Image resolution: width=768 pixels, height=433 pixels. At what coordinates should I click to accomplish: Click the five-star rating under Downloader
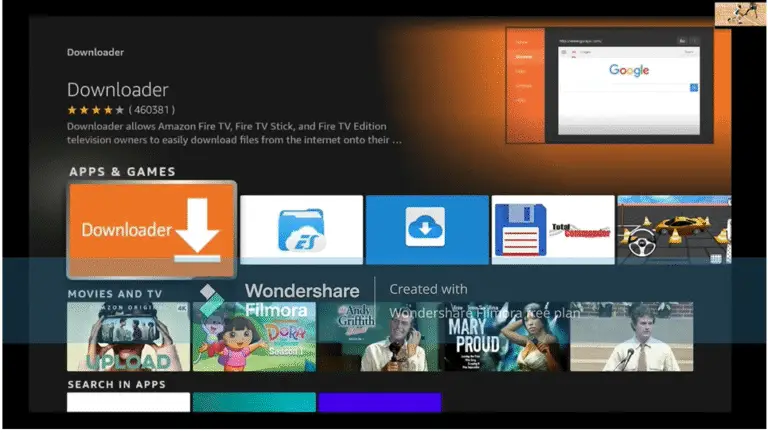tap(96, 109)
